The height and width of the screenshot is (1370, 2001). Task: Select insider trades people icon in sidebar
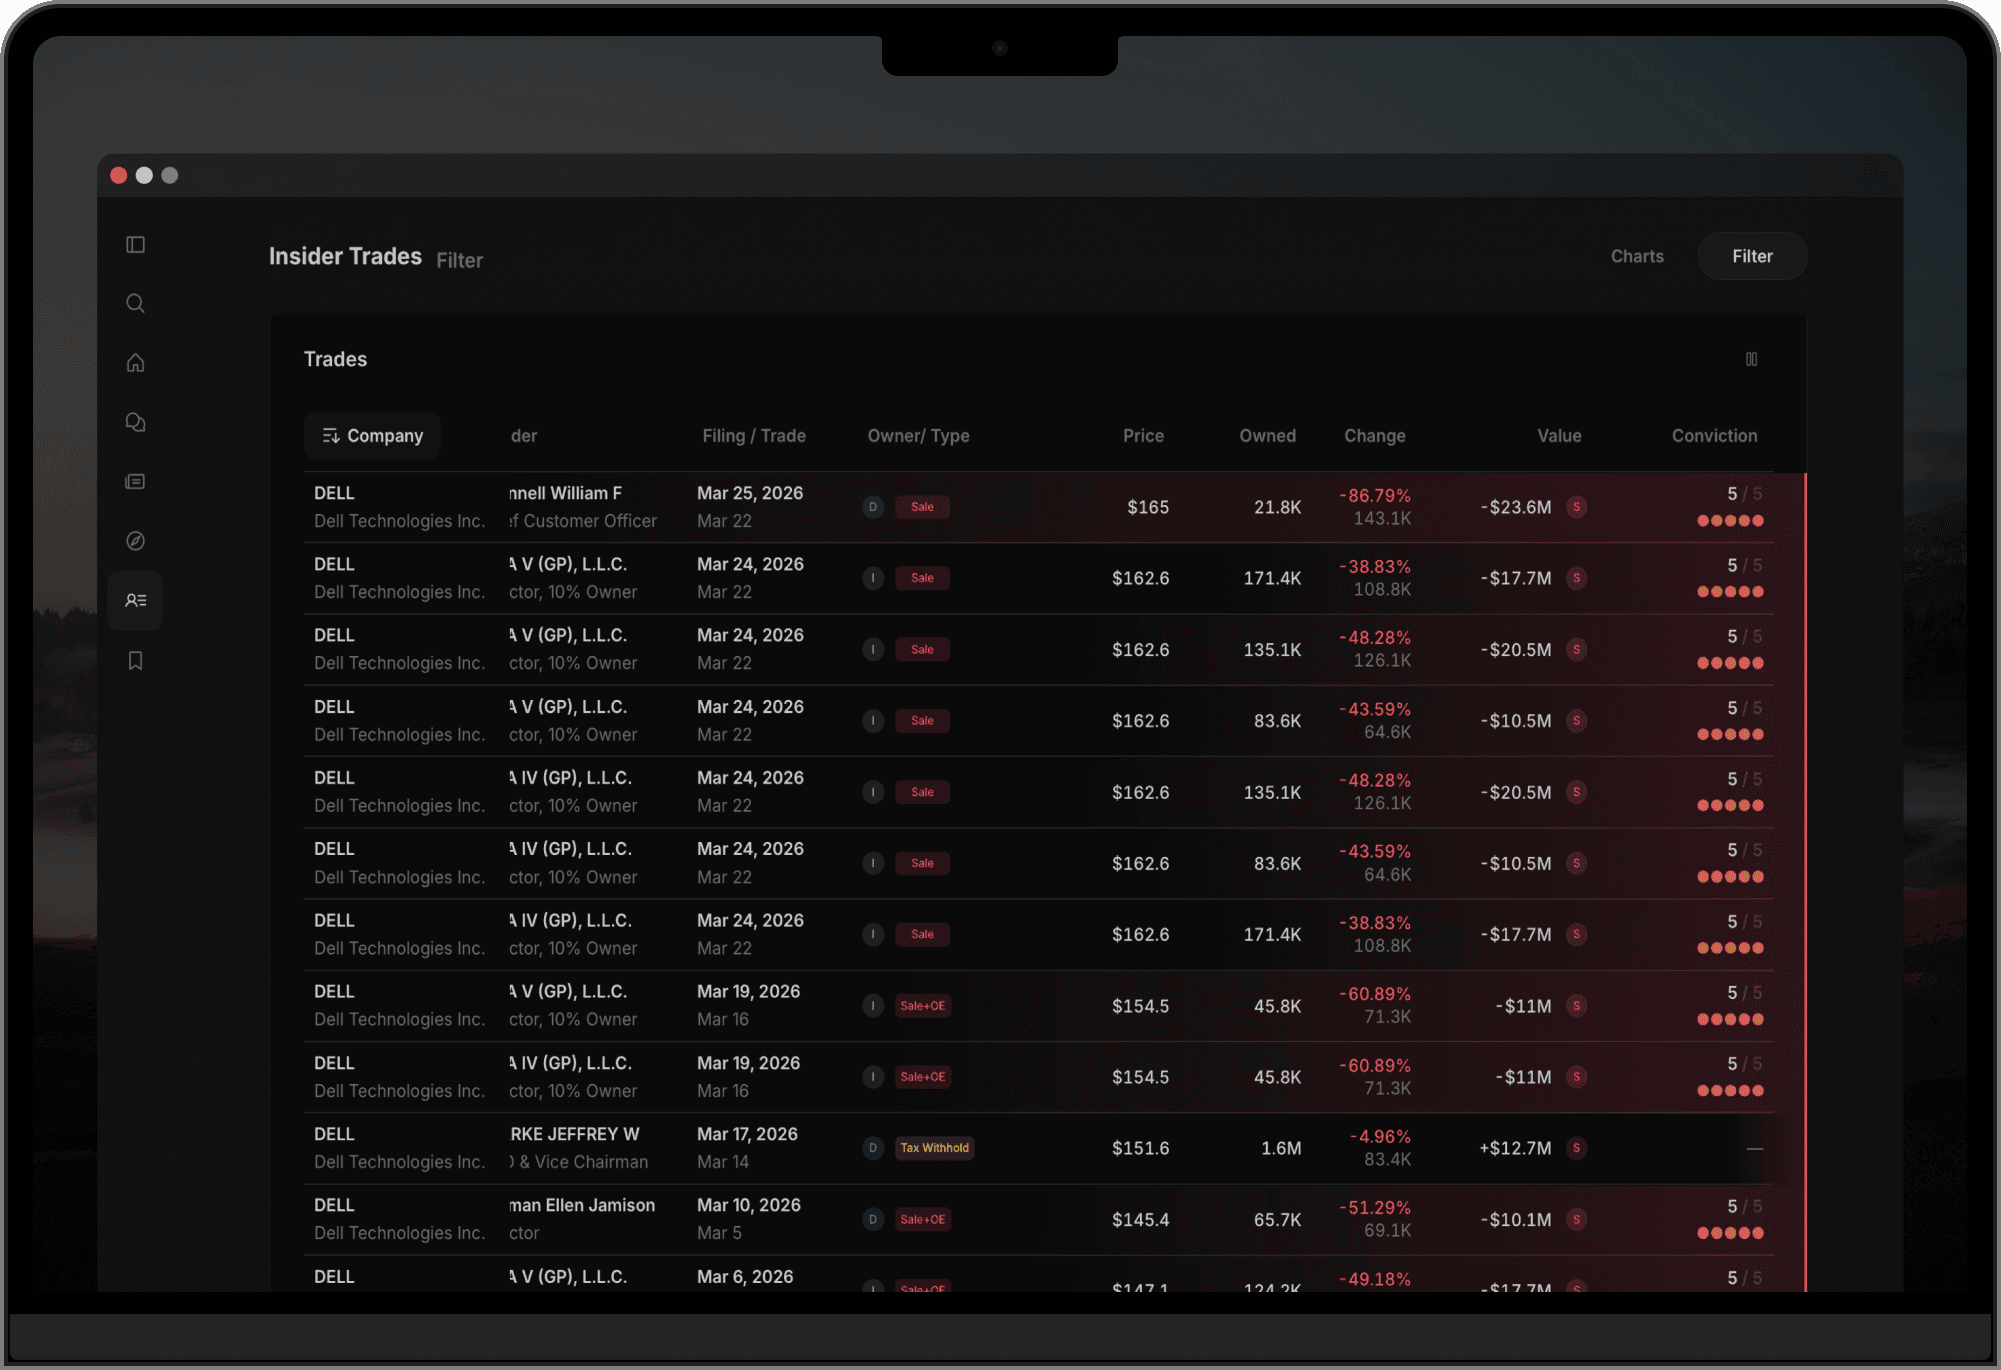coord(136,601)
